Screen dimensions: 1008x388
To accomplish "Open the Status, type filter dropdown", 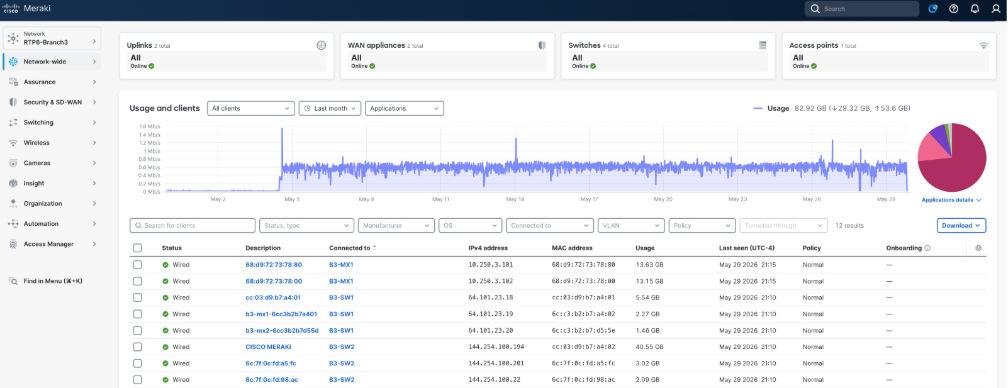I will click(307, 225).
